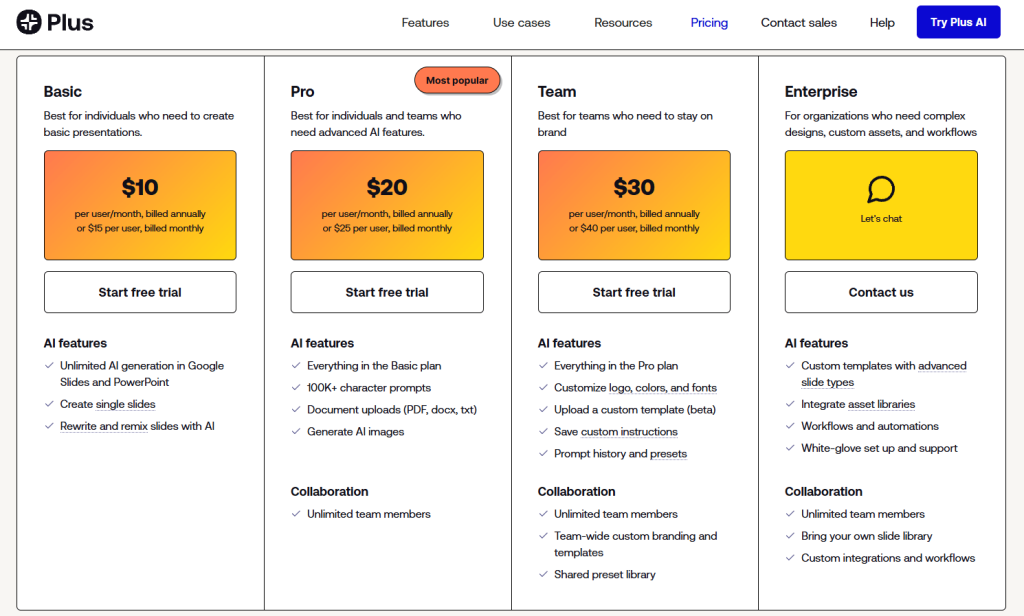Start free trial for Basic plan
1024x616 pixels.
tap(140, 292)
